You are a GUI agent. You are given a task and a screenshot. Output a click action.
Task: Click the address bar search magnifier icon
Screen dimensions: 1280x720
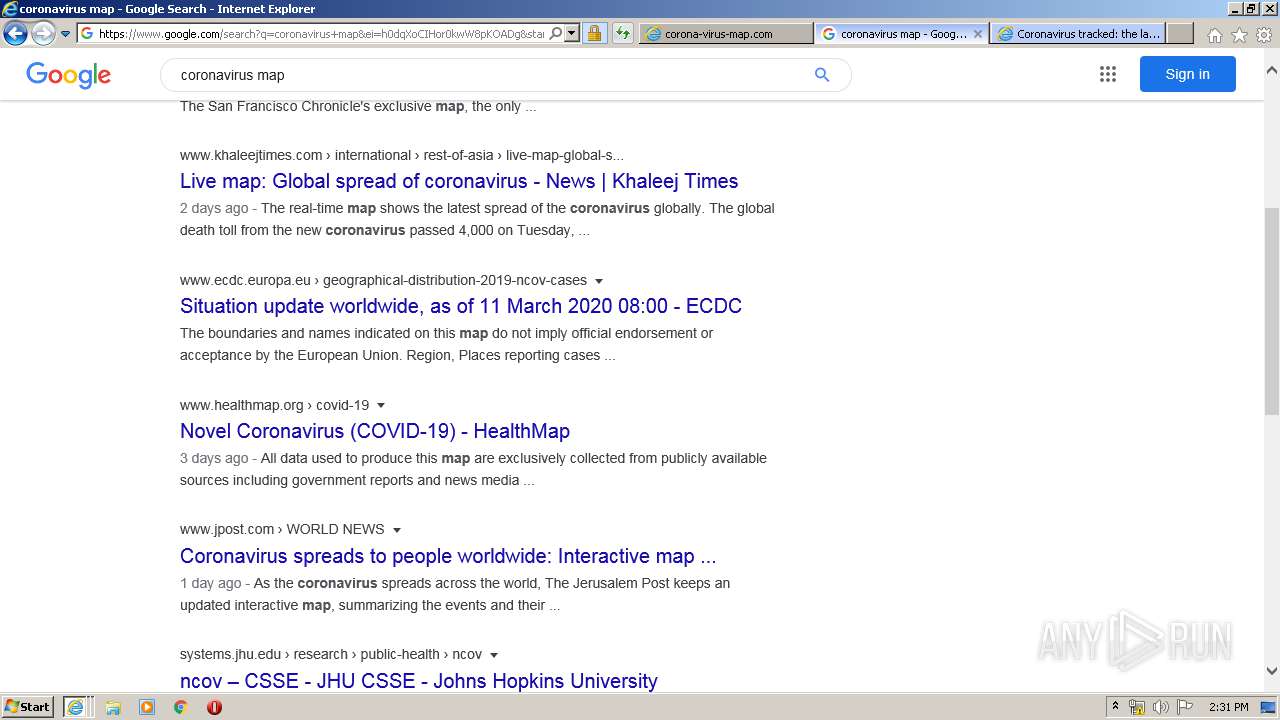(556, 33)
